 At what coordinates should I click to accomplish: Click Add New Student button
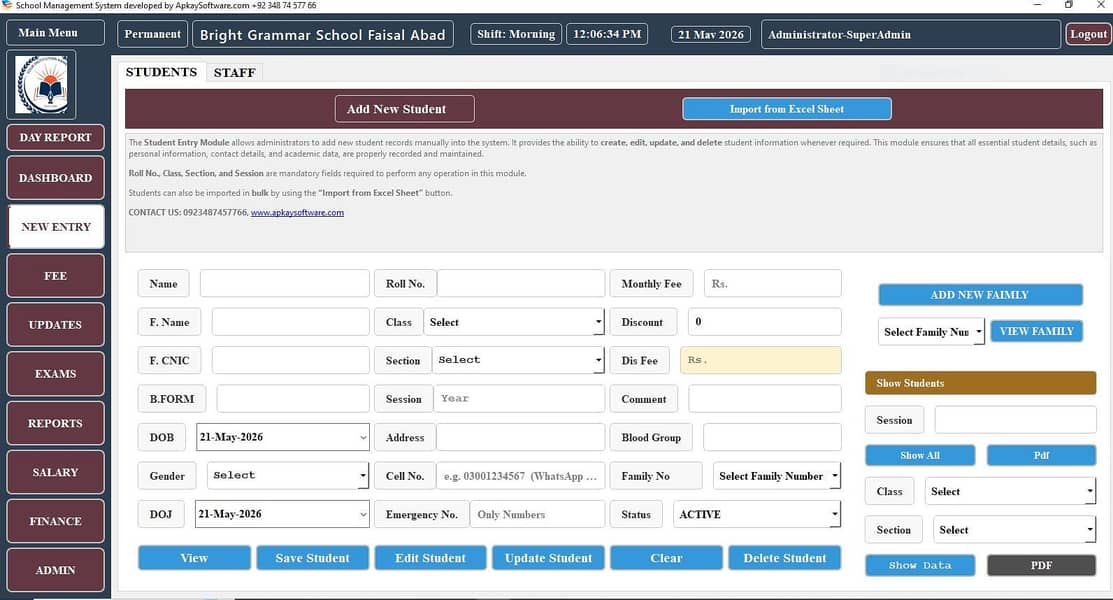pyautogui.click(x=405, y=109)
